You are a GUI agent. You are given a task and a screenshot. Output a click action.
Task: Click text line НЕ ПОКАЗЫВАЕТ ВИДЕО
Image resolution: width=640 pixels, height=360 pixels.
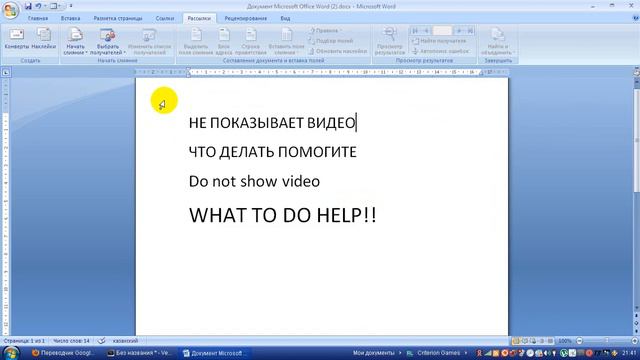[272, 123]
